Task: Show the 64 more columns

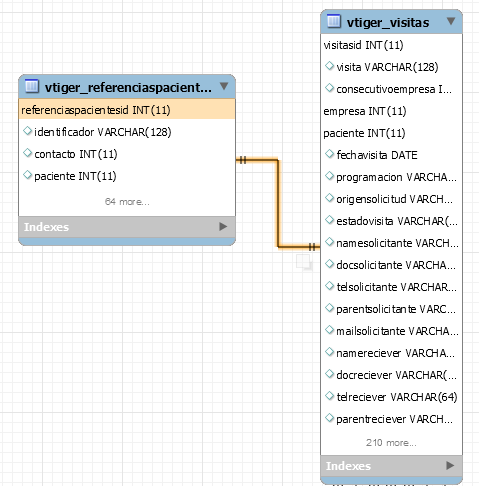Action: tap(127, 202)
